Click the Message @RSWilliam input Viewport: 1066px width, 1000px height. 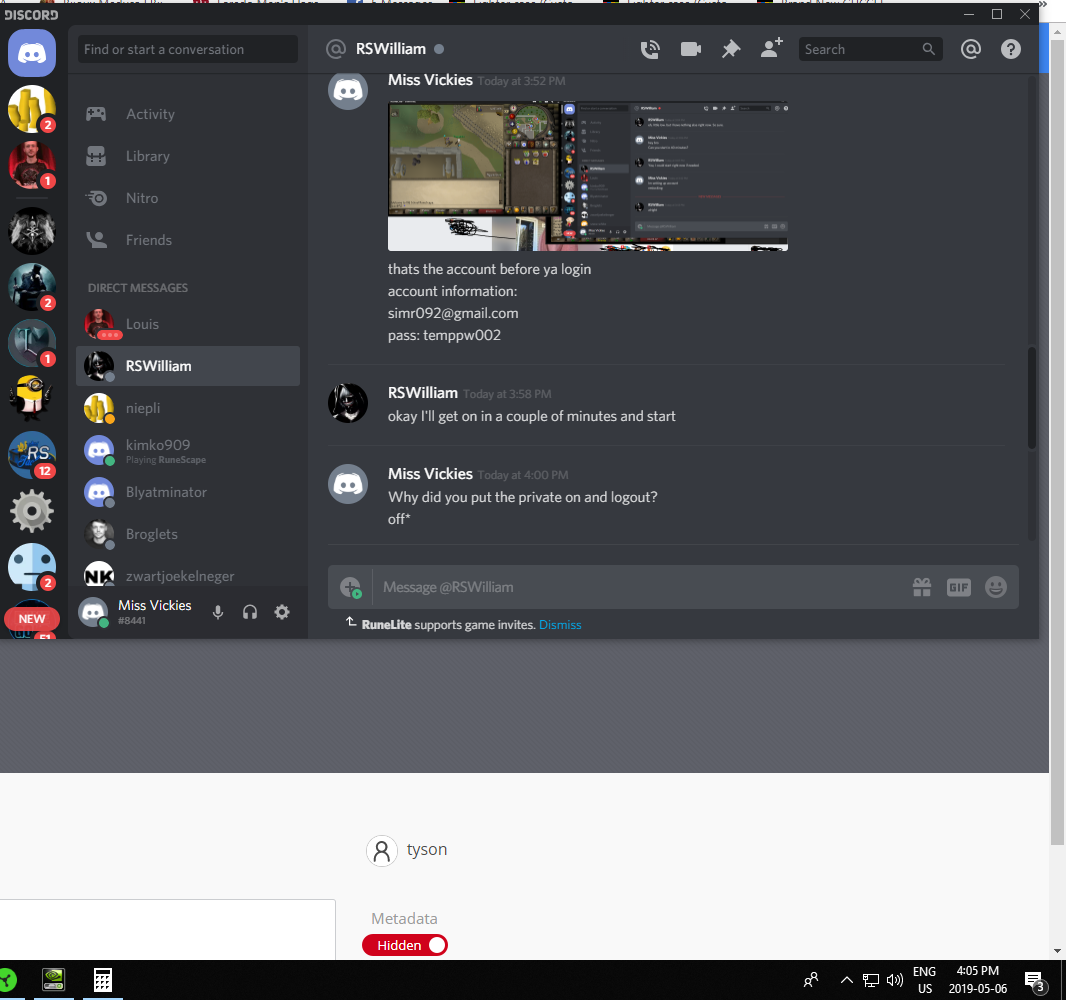point(639,587)
